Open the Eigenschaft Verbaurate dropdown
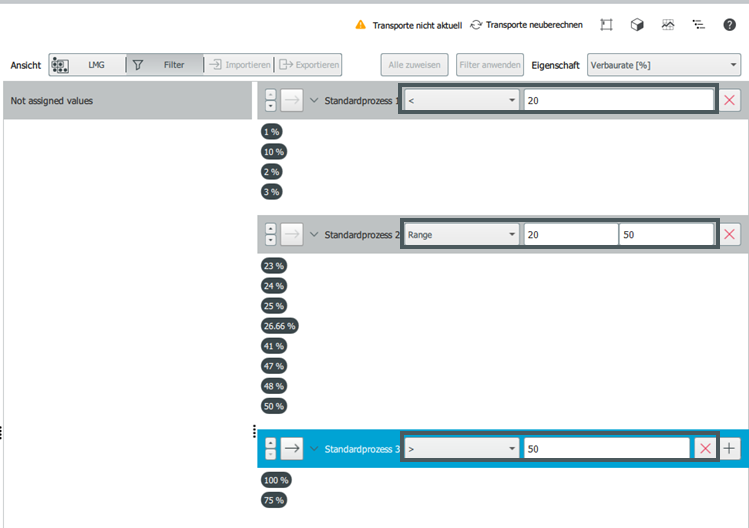 pyautogui.click(x=663, y=65)
